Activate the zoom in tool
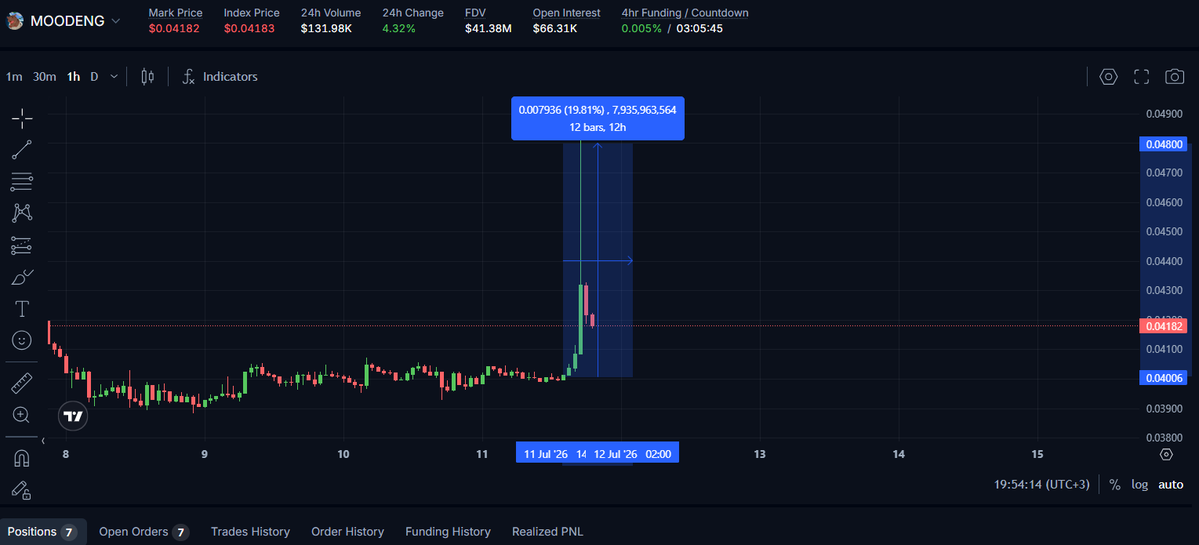This screenshot has height=545, width=1199. [x=22, y=415]
